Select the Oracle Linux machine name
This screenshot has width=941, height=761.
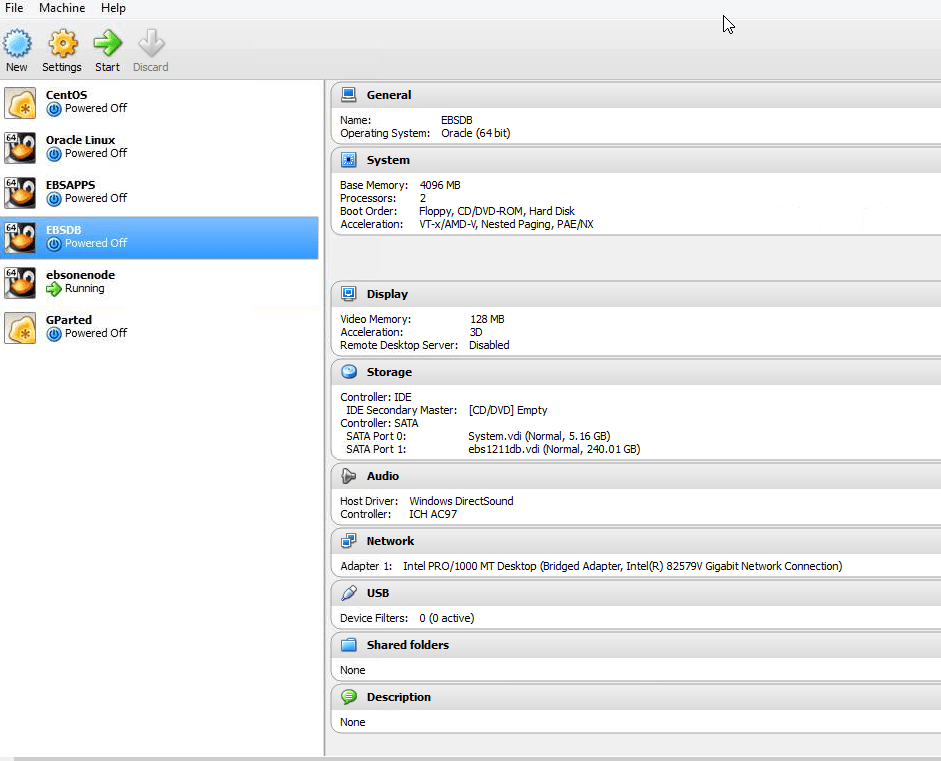click(80, 140)
